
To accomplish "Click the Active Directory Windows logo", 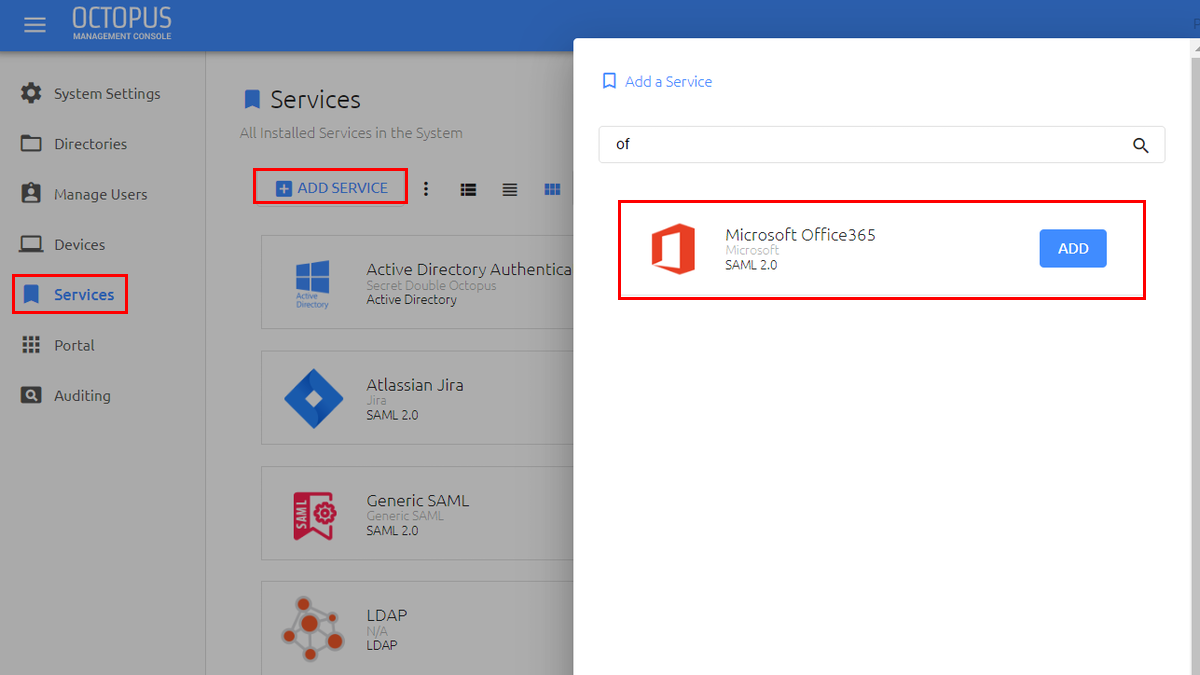I will click(x=312, y=283).
